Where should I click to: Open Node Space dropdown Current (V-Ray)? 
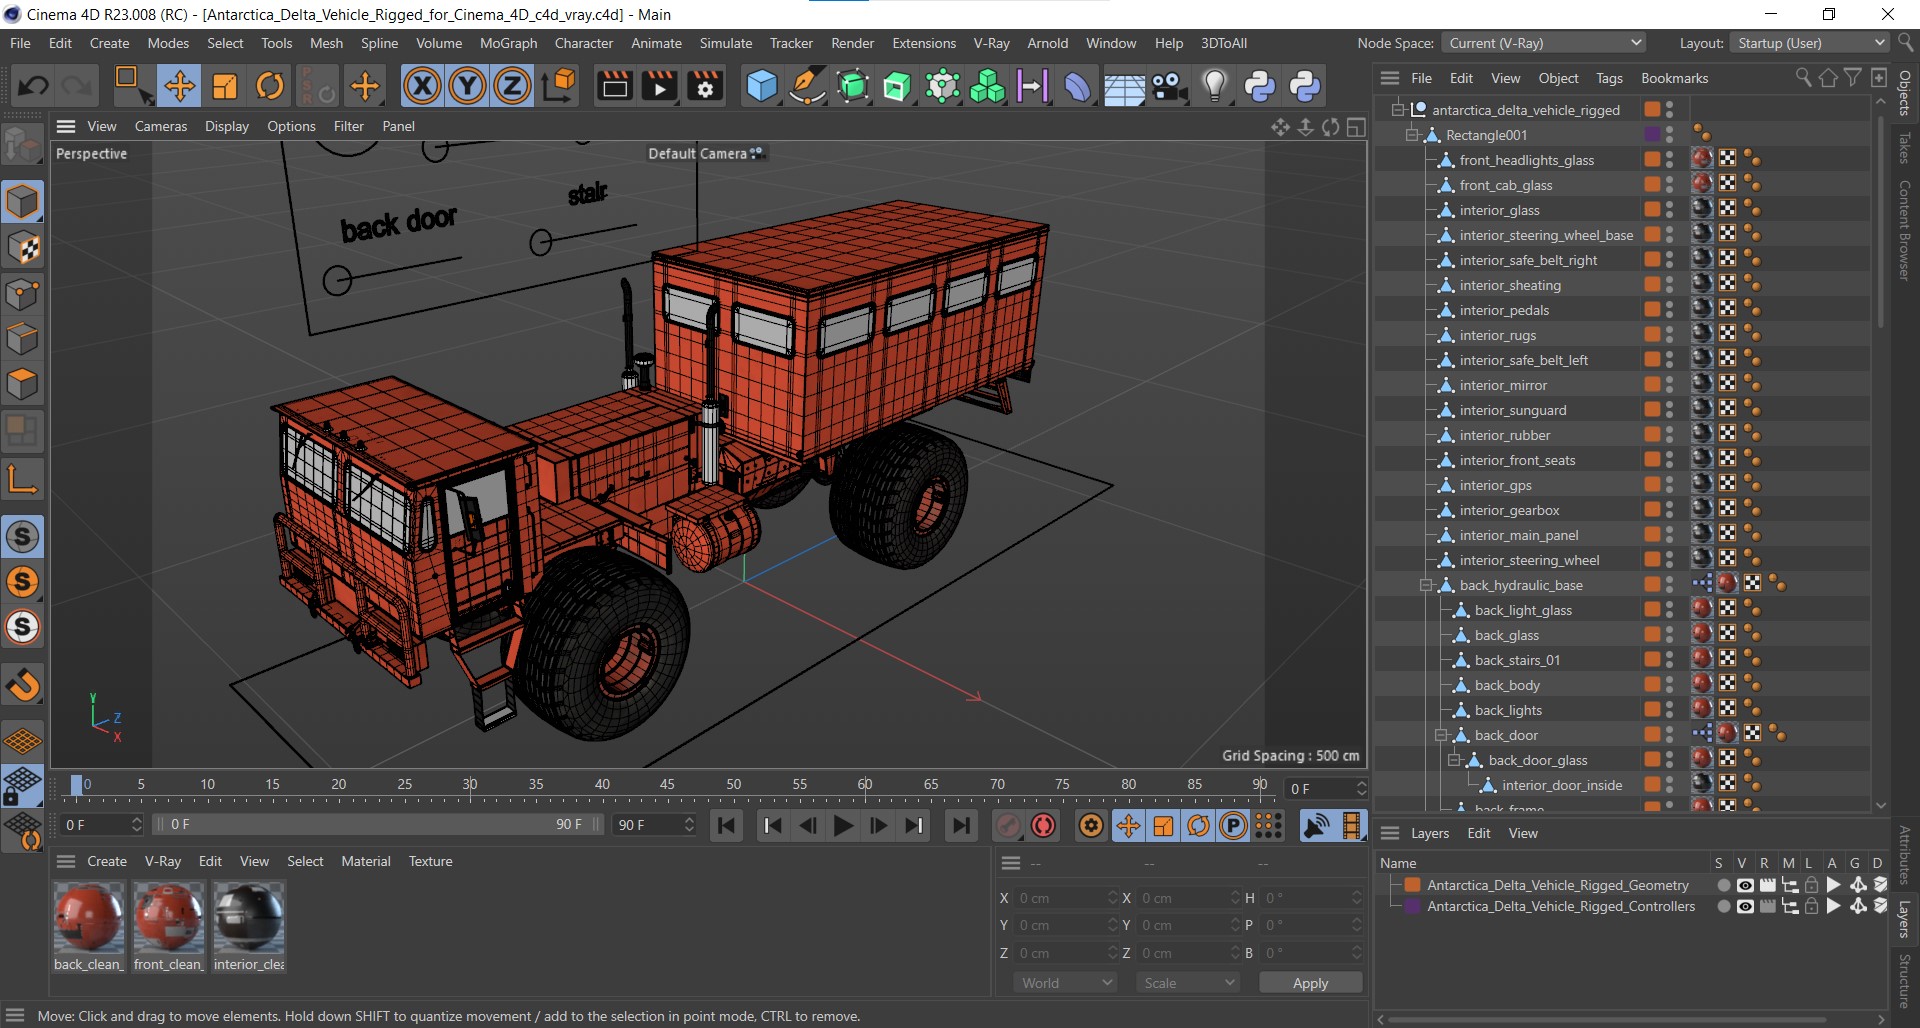tap(1543, 43)
